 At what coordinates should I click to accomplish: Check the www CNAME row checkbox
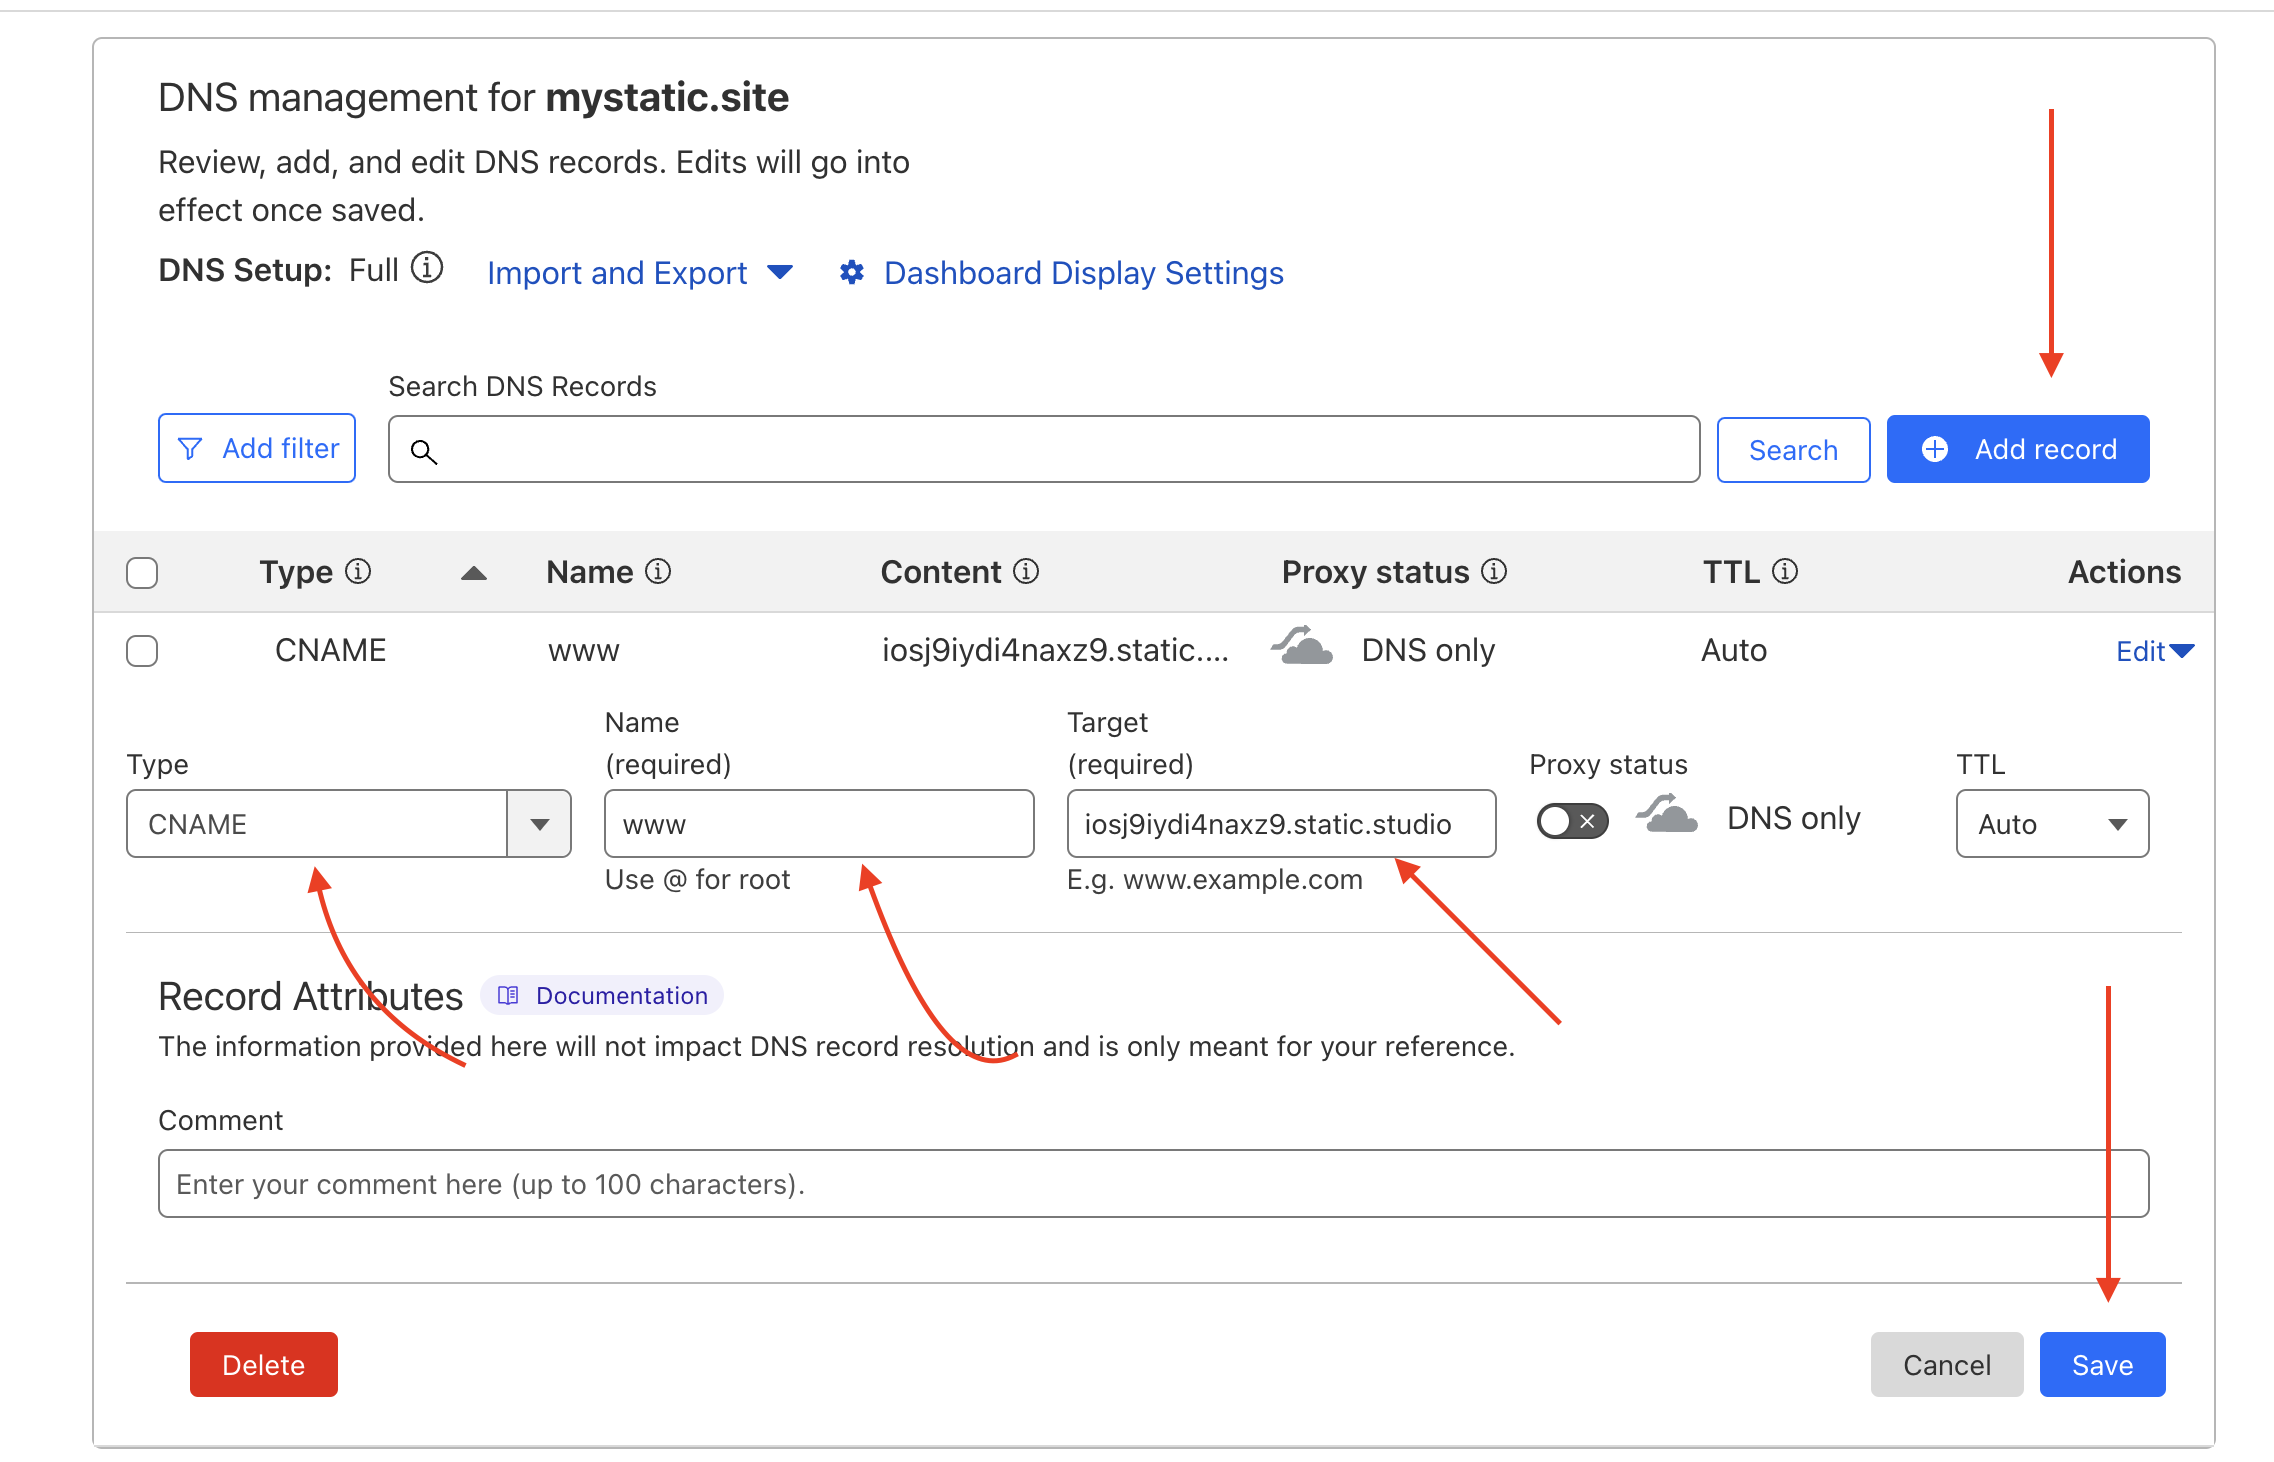pos(142,651)
